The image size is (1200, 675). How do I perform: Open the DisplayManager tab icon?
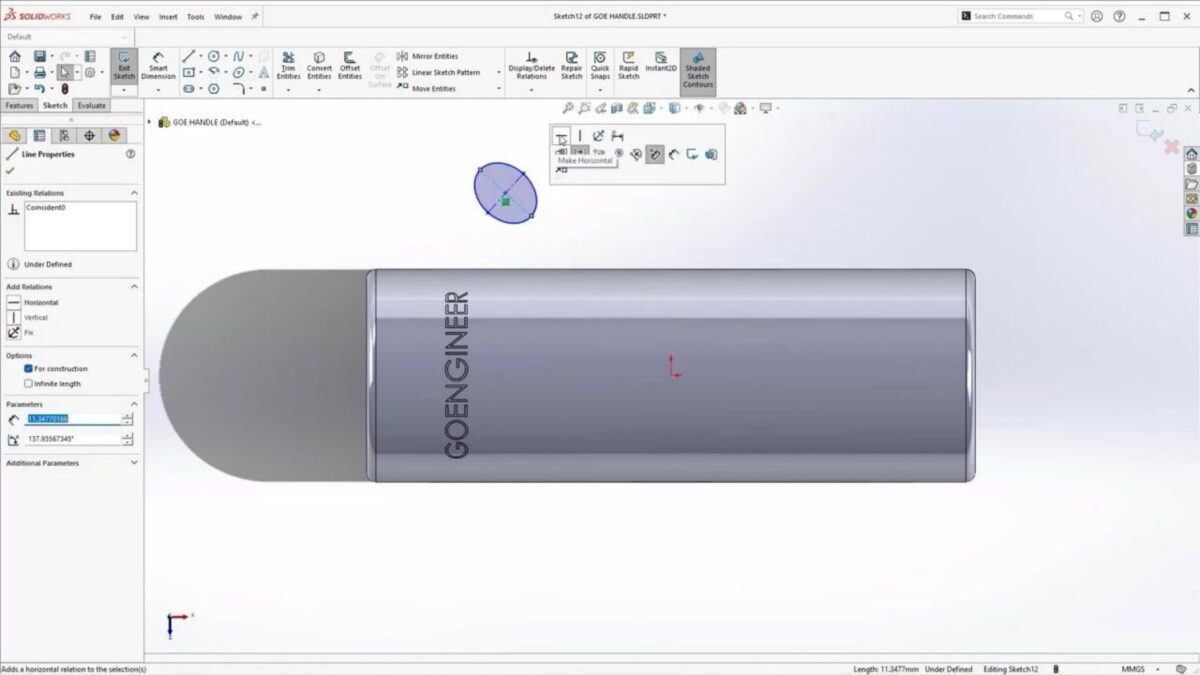[114, 135]
